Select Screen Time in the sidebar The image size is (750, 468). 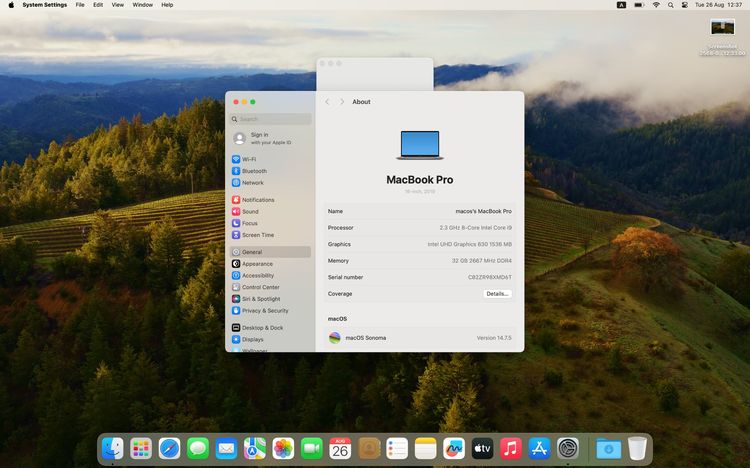(270, 235)
